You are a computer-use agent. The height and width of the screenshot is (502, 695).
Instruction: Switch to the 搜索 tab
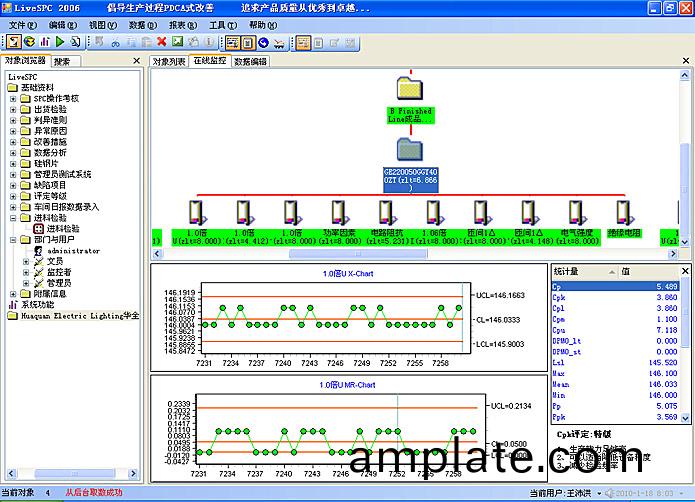(62, 62)
